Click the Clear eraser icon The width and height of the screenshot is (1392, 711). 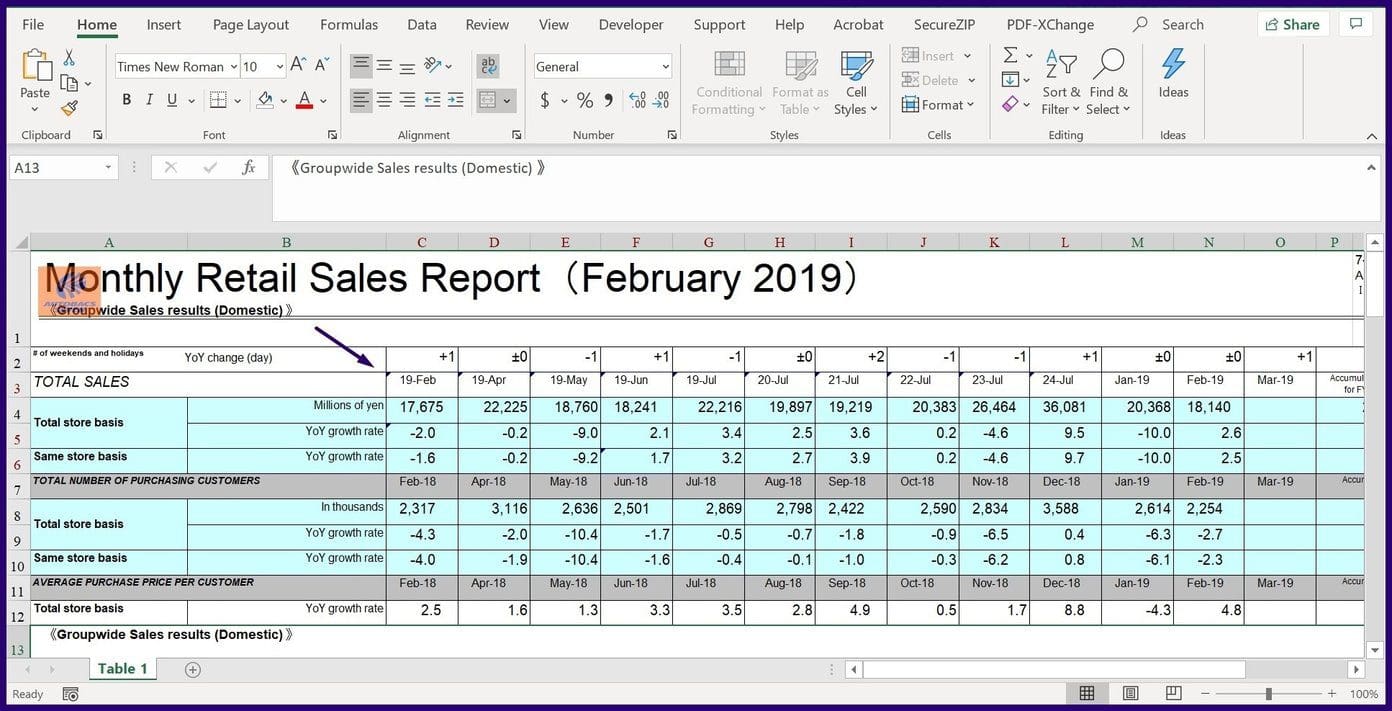click(x=1011, y=103)
